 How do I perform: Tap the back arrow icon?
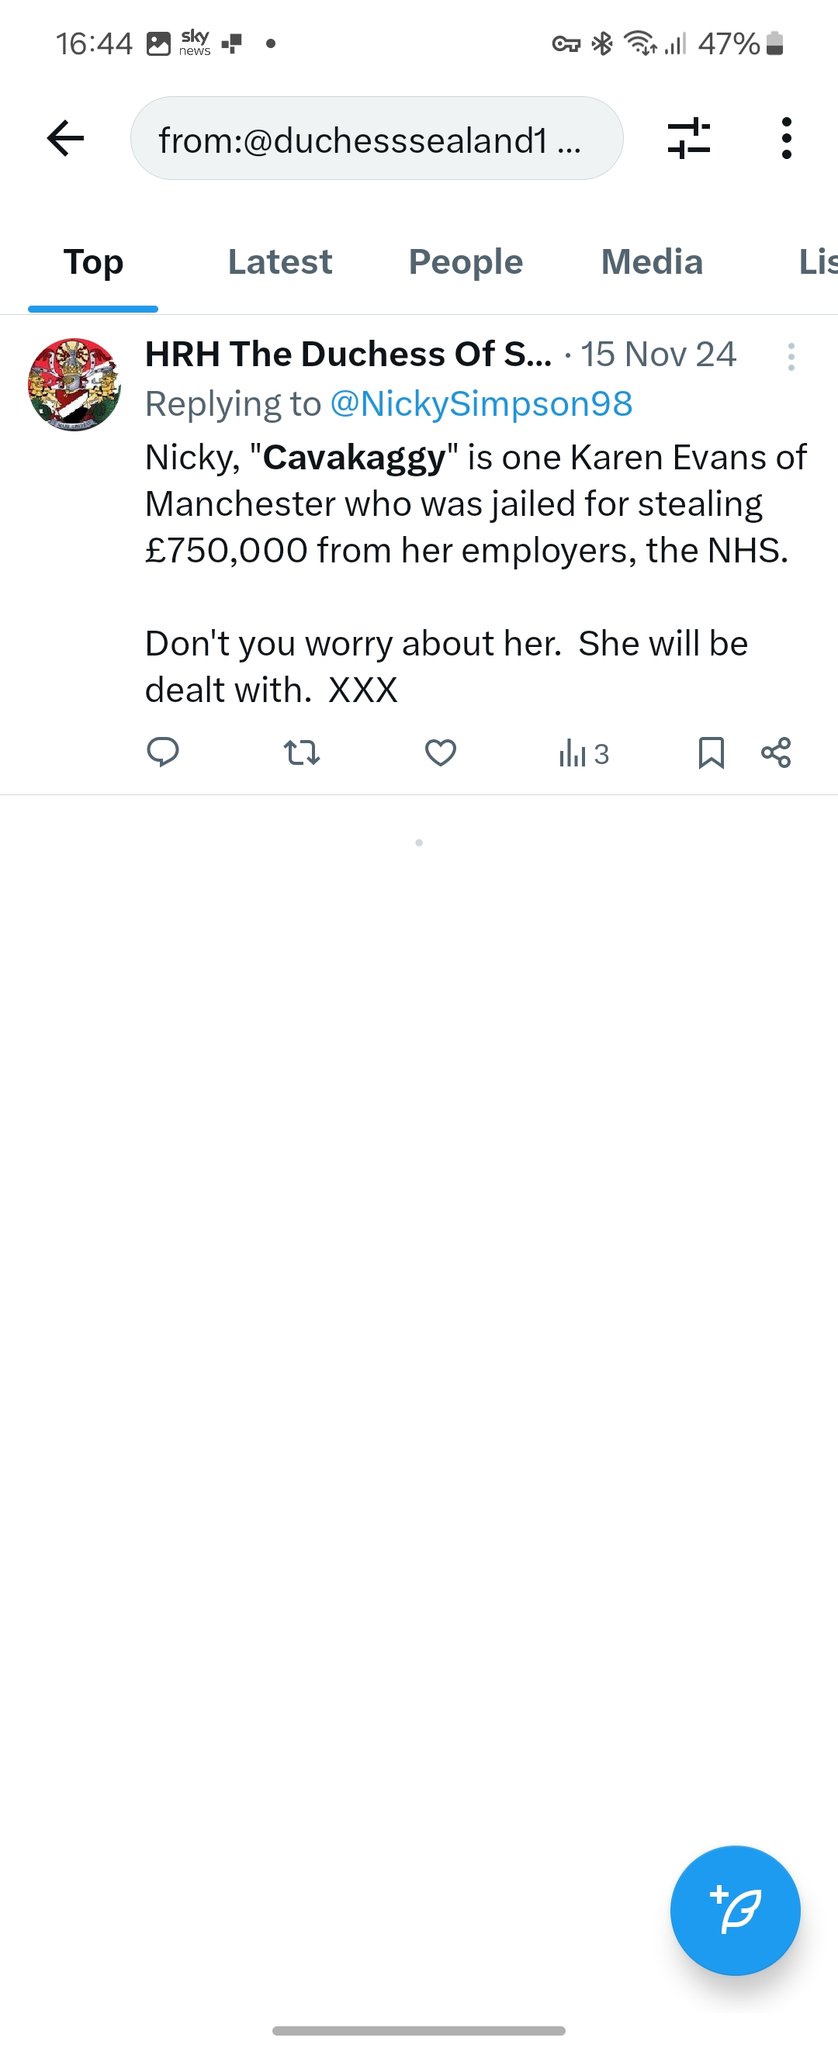click(66, 138)
